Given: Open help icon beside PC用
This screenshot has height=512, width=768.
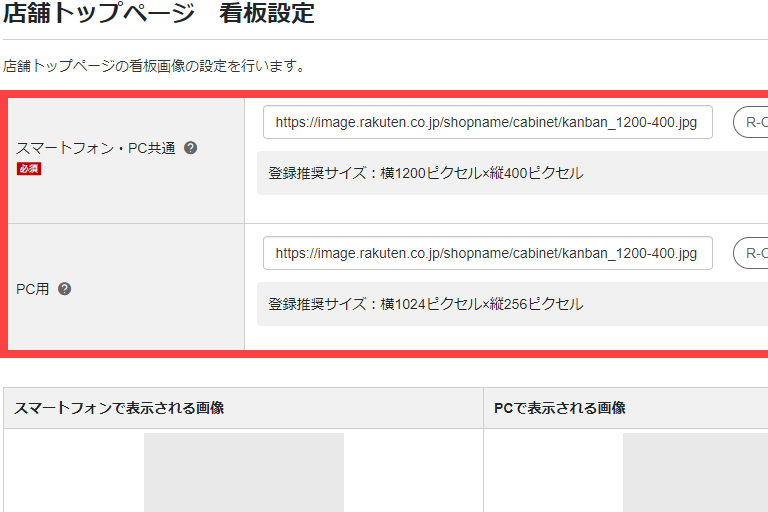Looking at the screenshot, I should pyautogui.click(x=65, y=289).
